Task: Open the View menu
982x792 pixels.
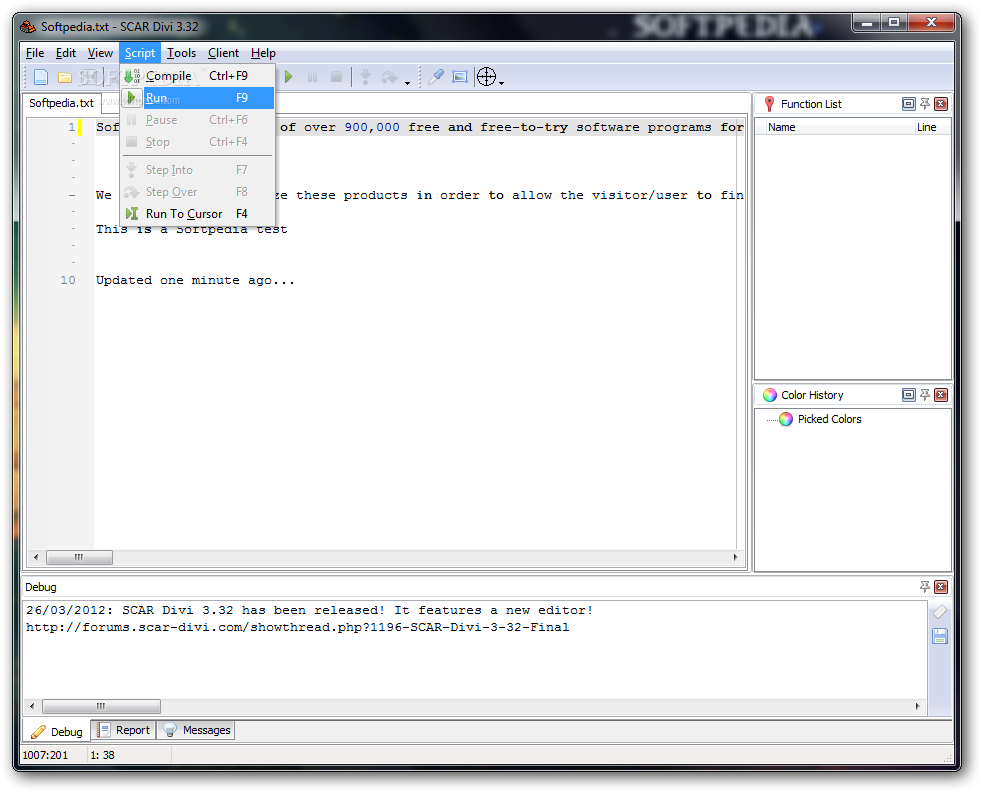Action: [100, 53]
